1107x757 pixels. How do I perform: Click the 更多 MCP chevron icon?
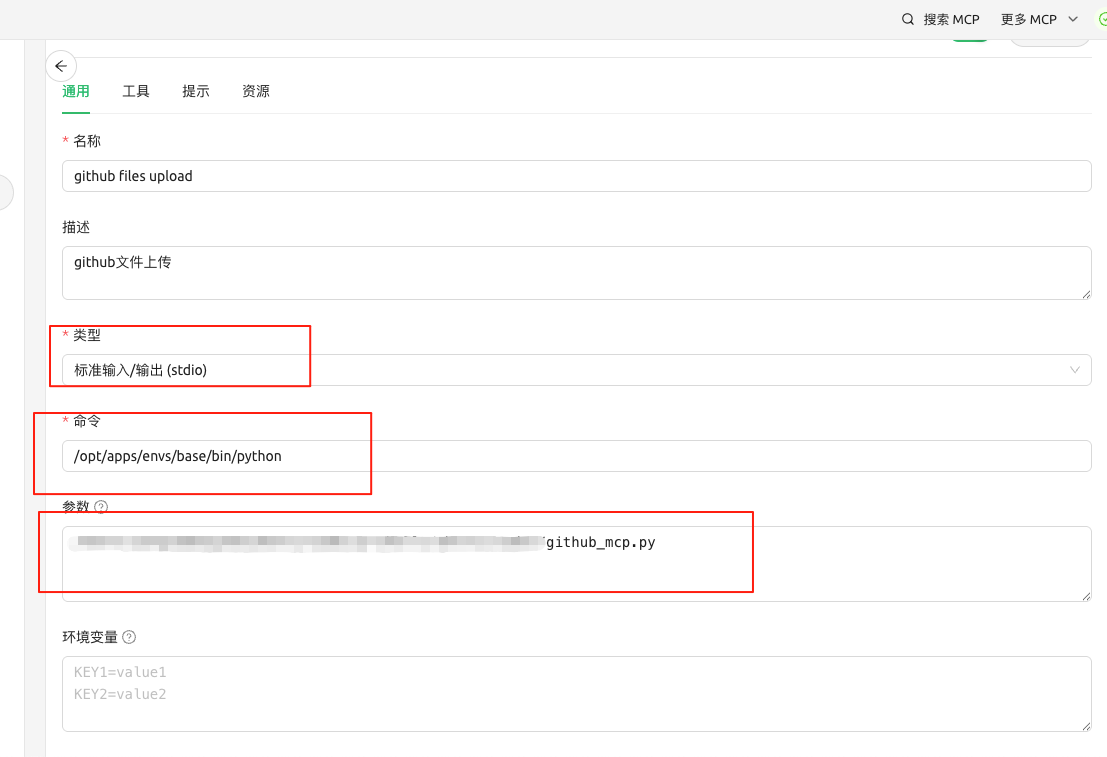click(1073, 19)
